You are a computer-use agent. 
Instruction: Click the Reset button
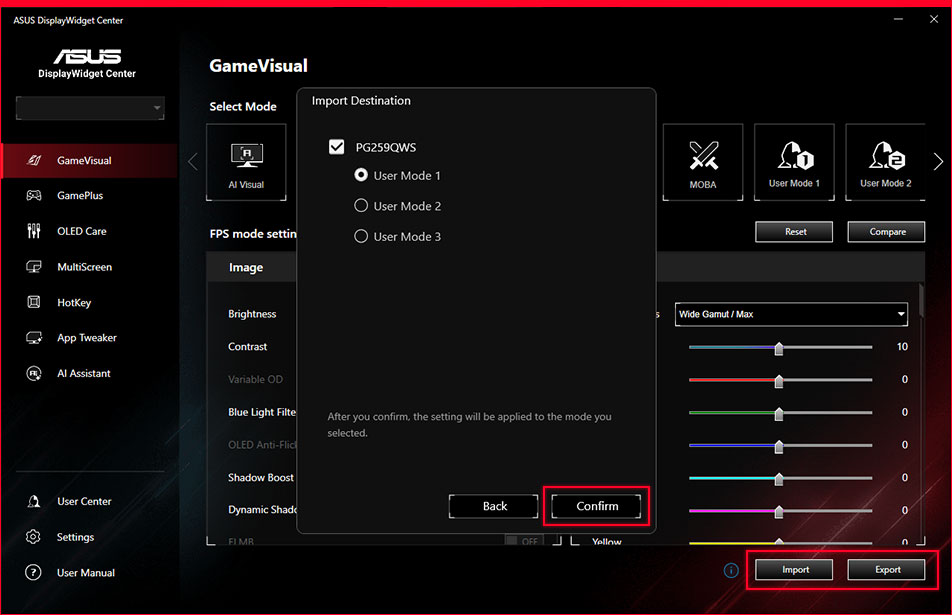794,231
